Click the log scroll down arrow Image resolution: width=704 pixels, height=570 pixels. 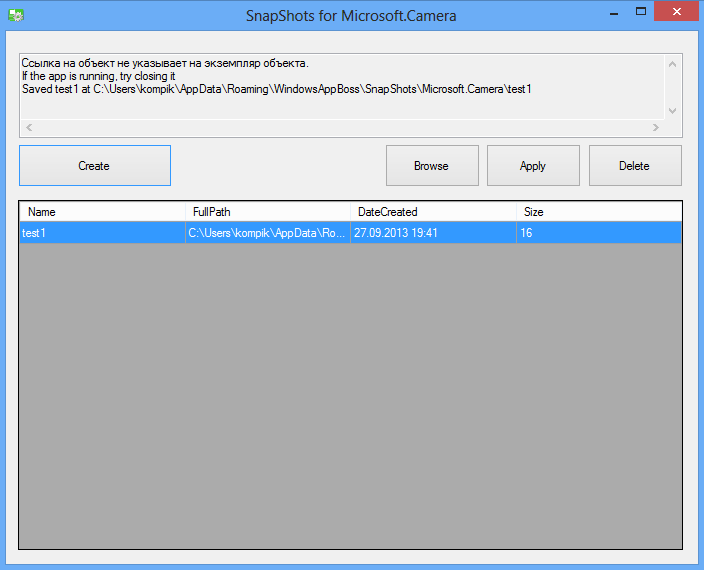pos(673,110)
